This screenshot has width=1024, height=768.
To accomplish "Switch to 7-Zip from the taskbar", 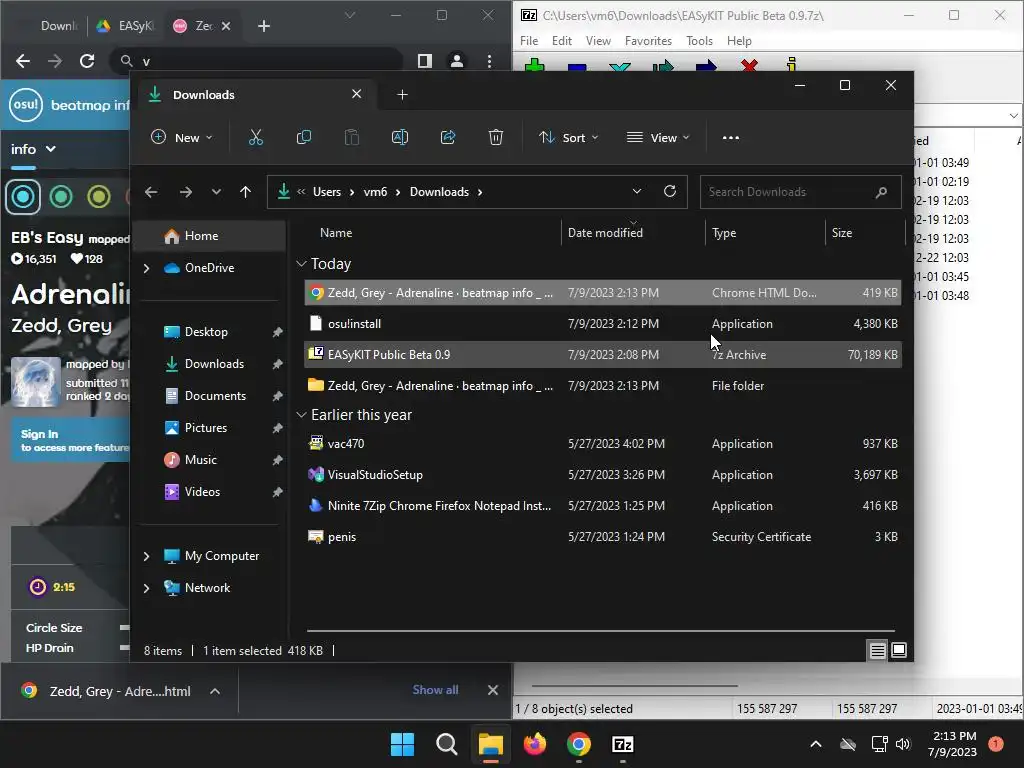I will 622,744.
